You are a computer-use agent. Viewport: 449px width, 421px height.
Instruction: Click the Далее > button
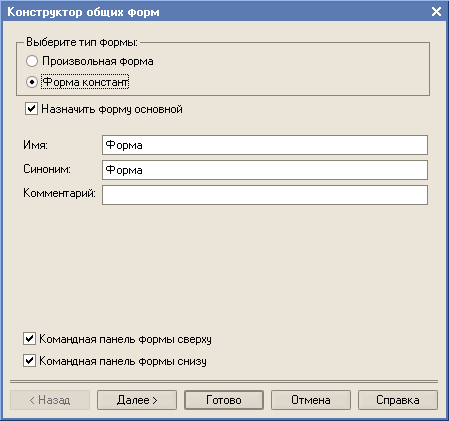point(137,400)
